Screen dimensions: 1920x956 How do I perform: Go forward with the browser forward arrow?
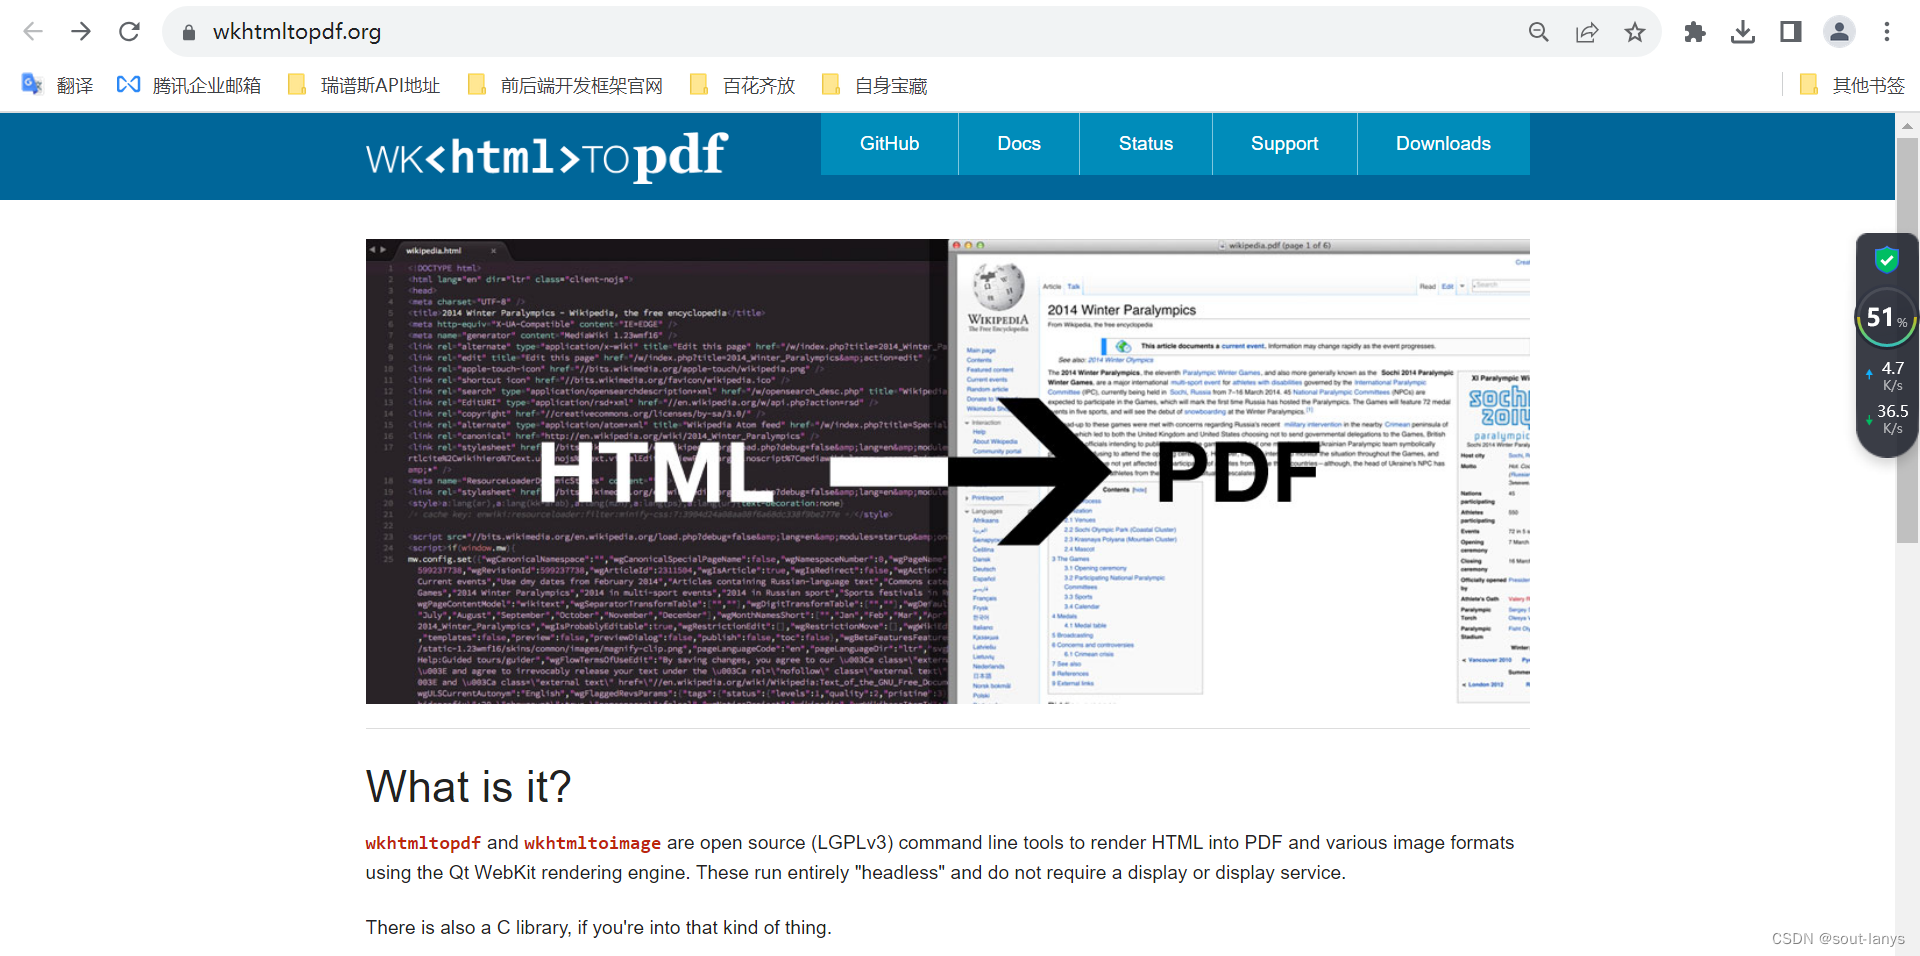81,32
